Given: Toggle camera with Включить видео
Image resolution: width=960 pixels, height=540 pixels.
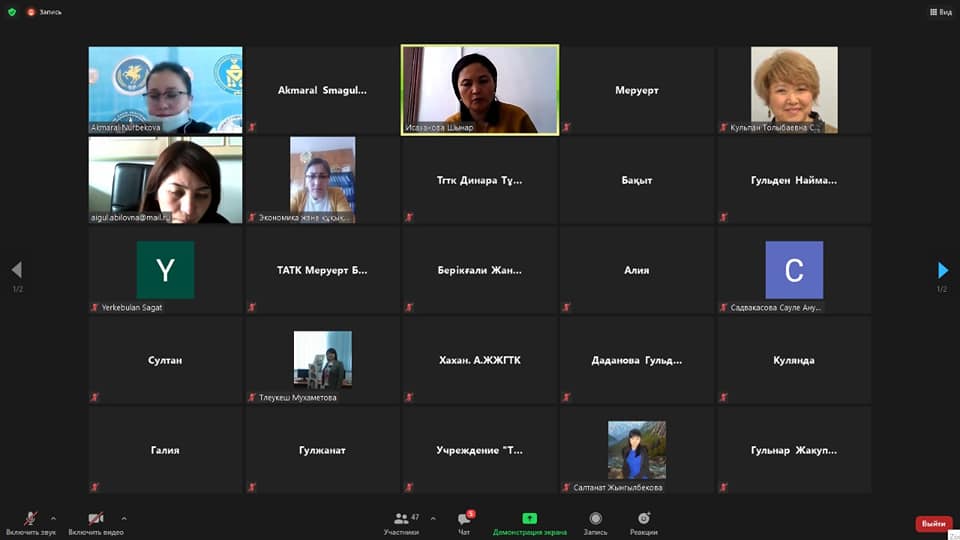Looking at the screenshot, I should tap(95, 522).
